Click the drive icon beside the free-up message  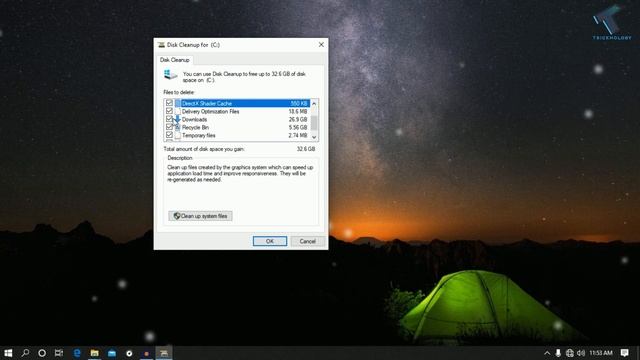(170, 75)
